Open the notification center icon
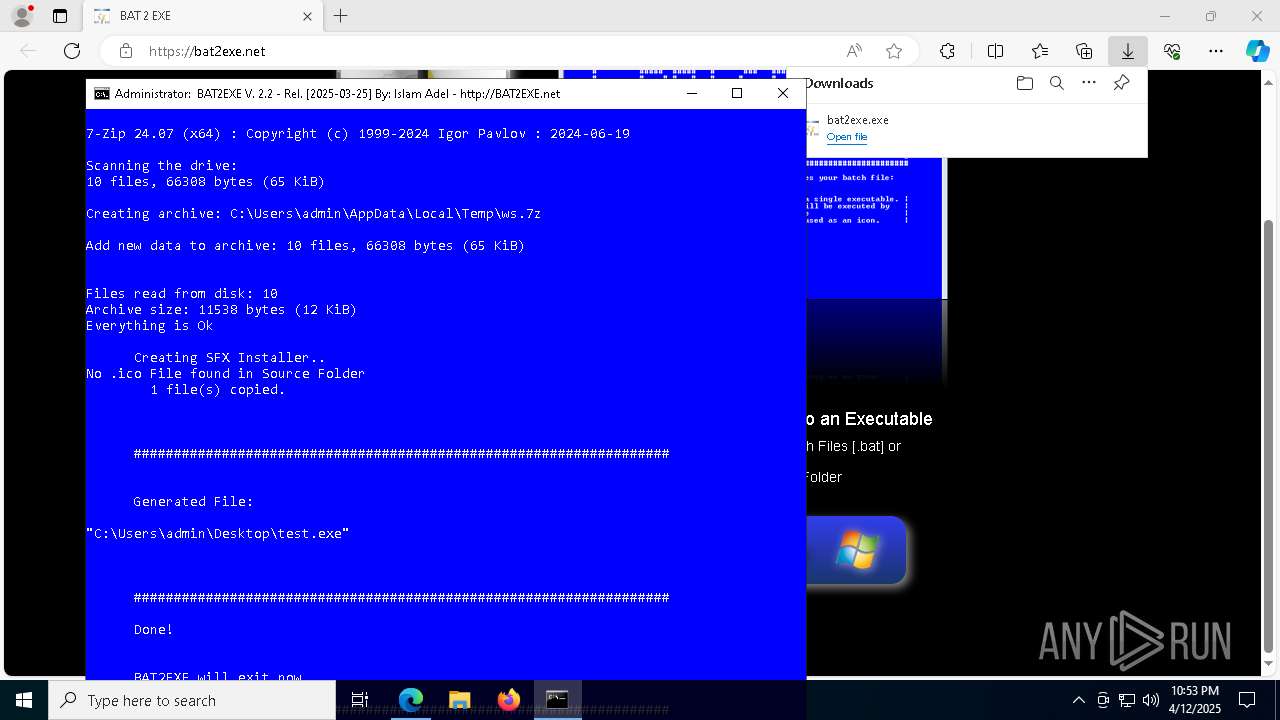Viewport: 1280px width, 720px height. (1247, 700)
